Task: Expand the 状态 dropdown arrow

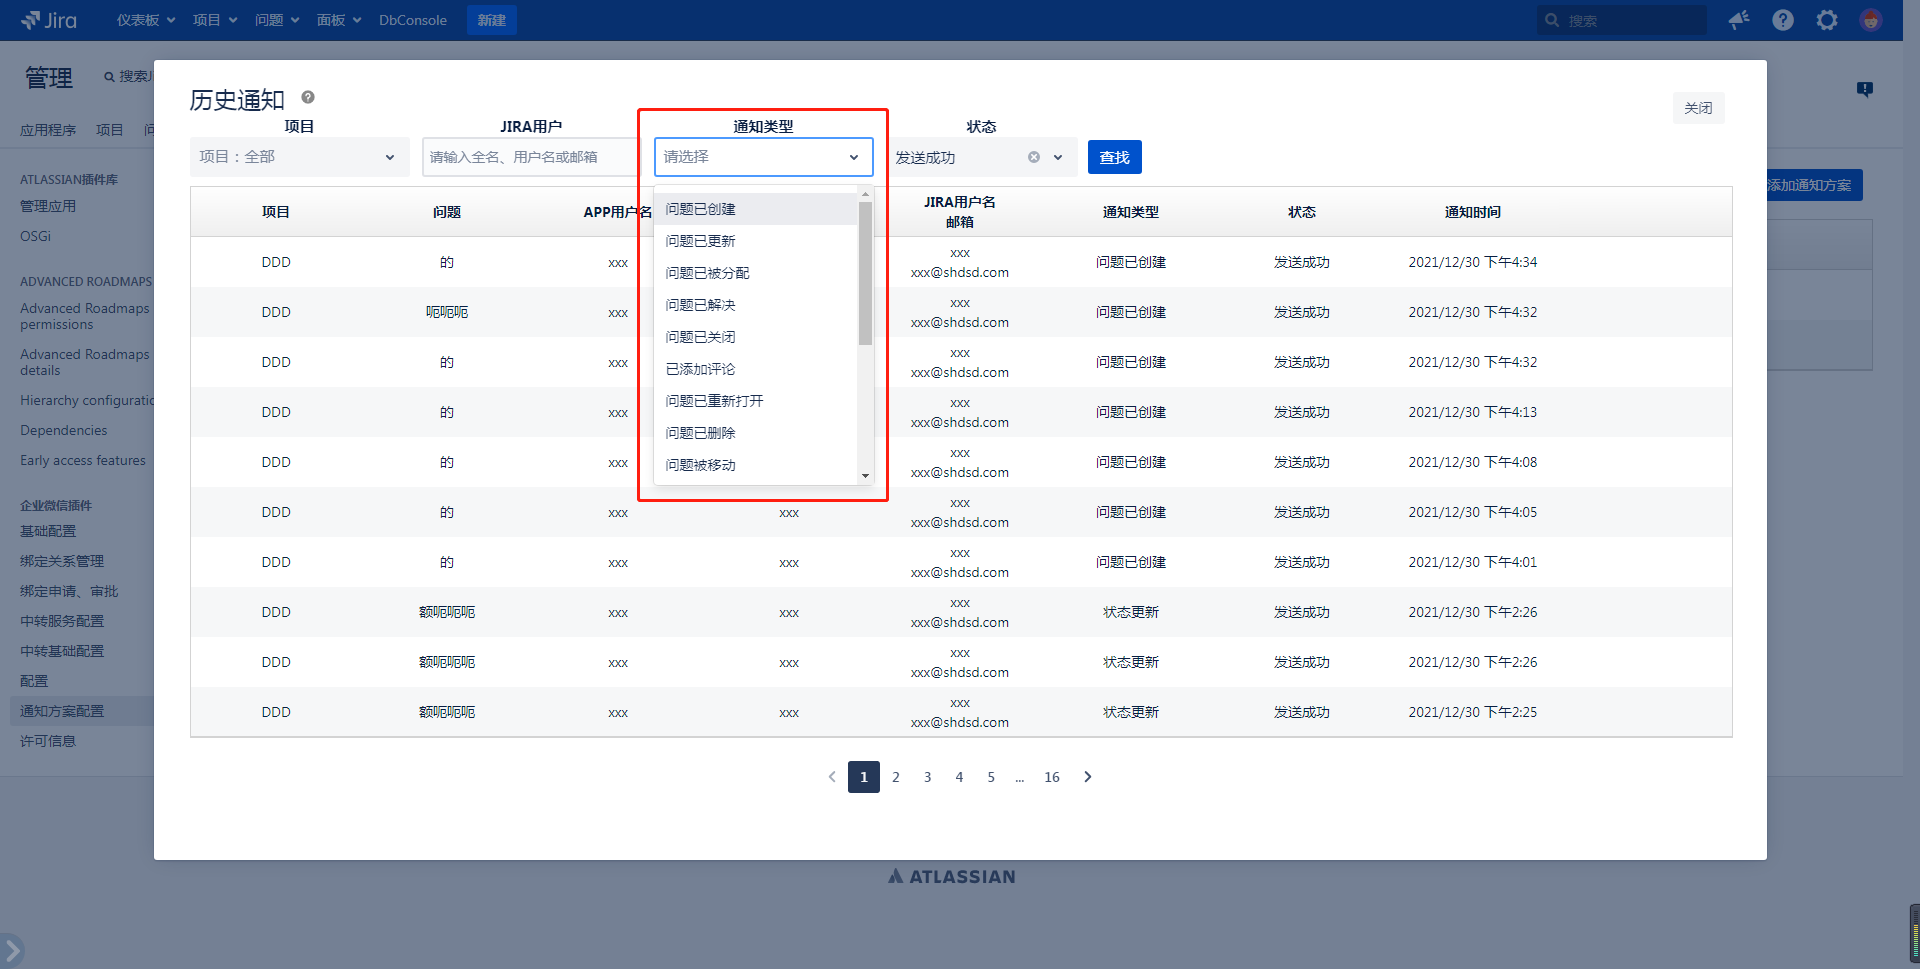Action: tap(1058, 157)
